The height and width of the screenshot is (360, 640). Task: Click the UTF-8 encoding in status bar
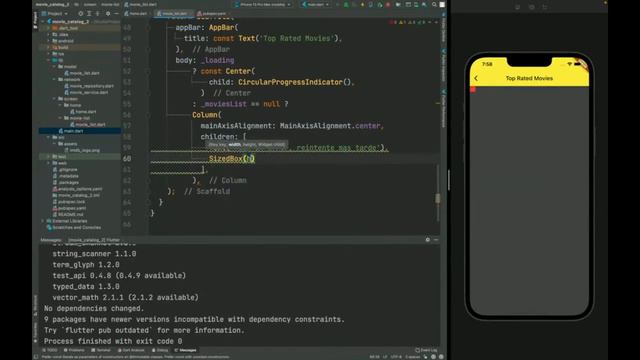pos(396,357)
